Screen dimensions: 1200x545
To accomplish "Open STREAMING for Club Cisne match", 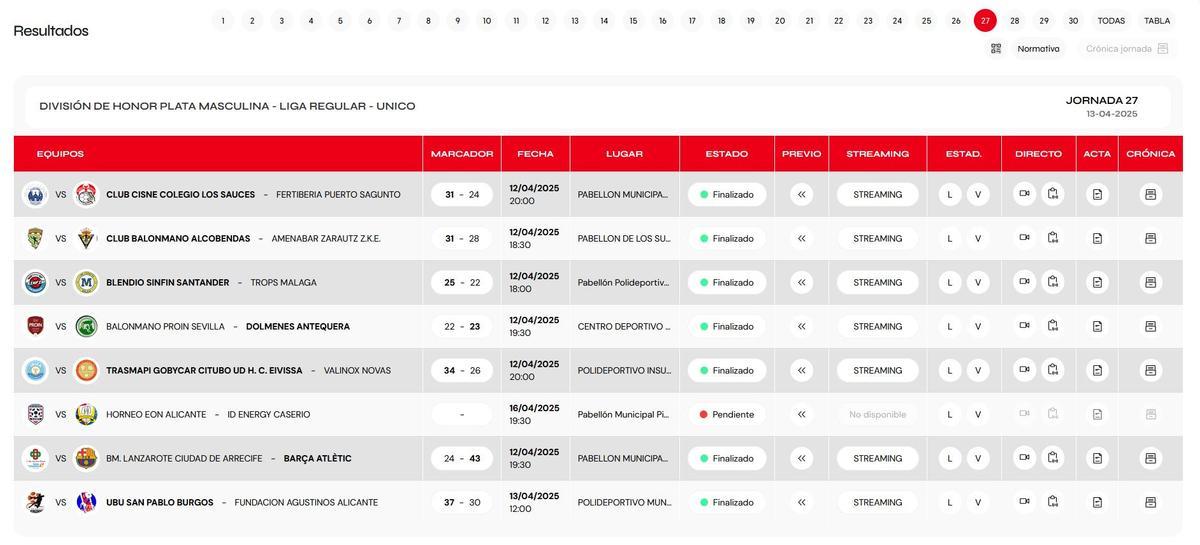I will (x=877, y=194).
